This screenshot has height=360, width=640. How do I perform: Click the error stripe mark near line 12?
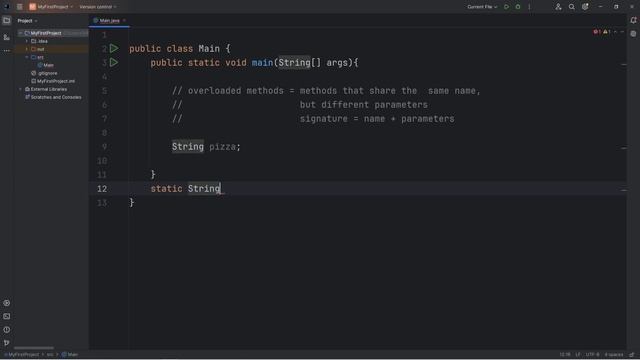pyautogui.click(x=624, y=190)
